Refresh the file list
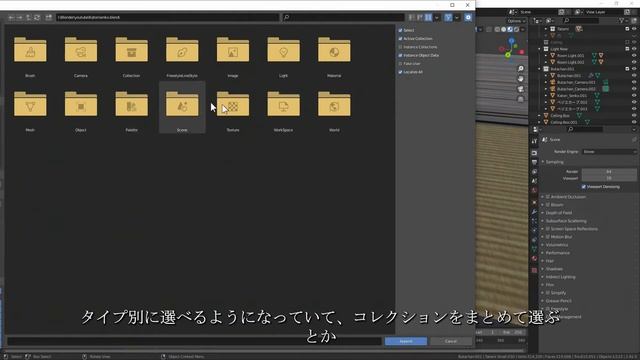 (37, 18)
